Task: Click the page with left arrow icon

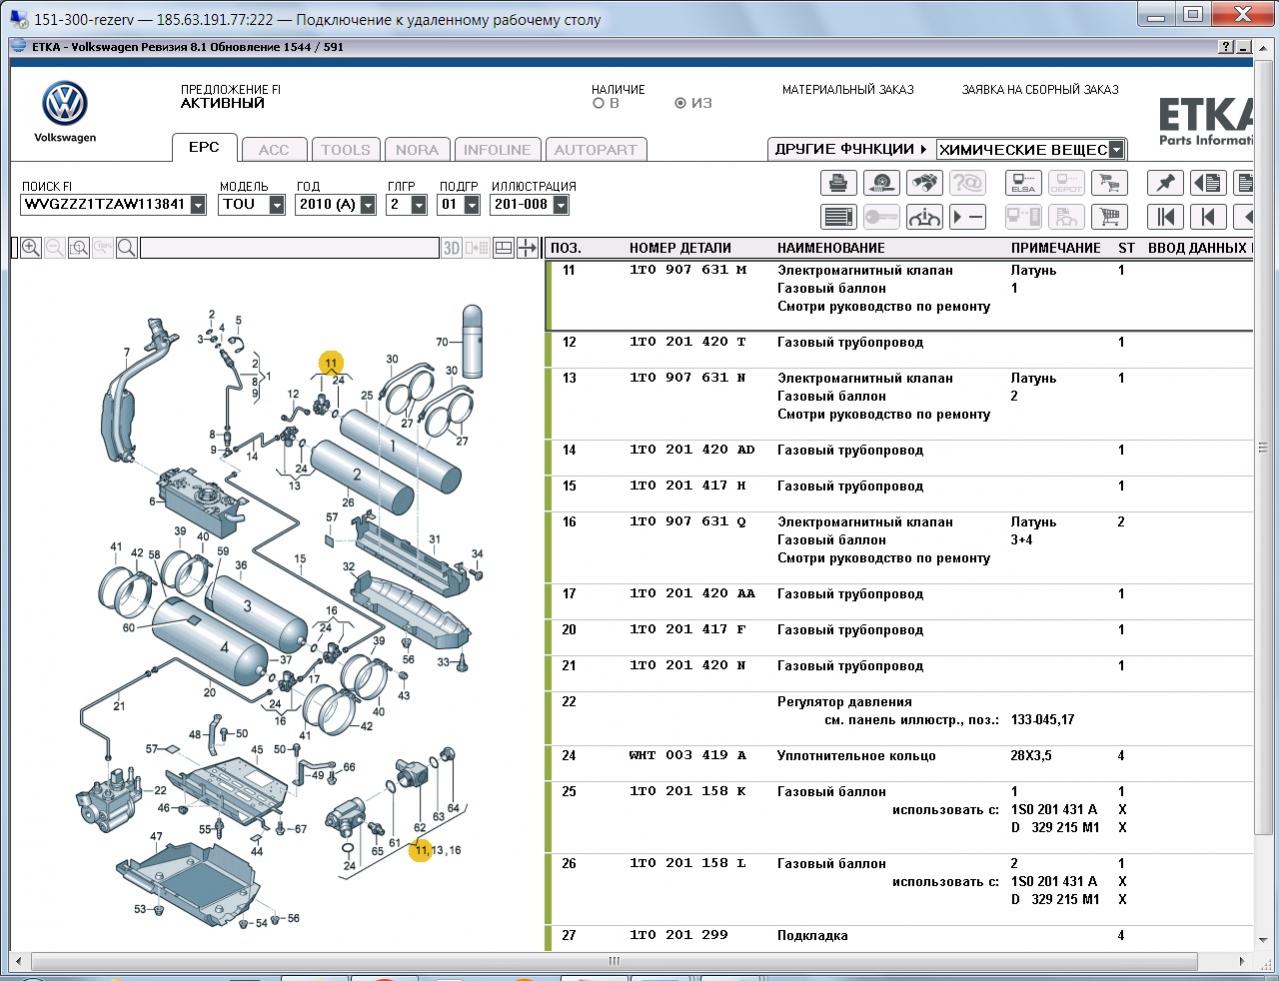Action: tap(1208, 183)
